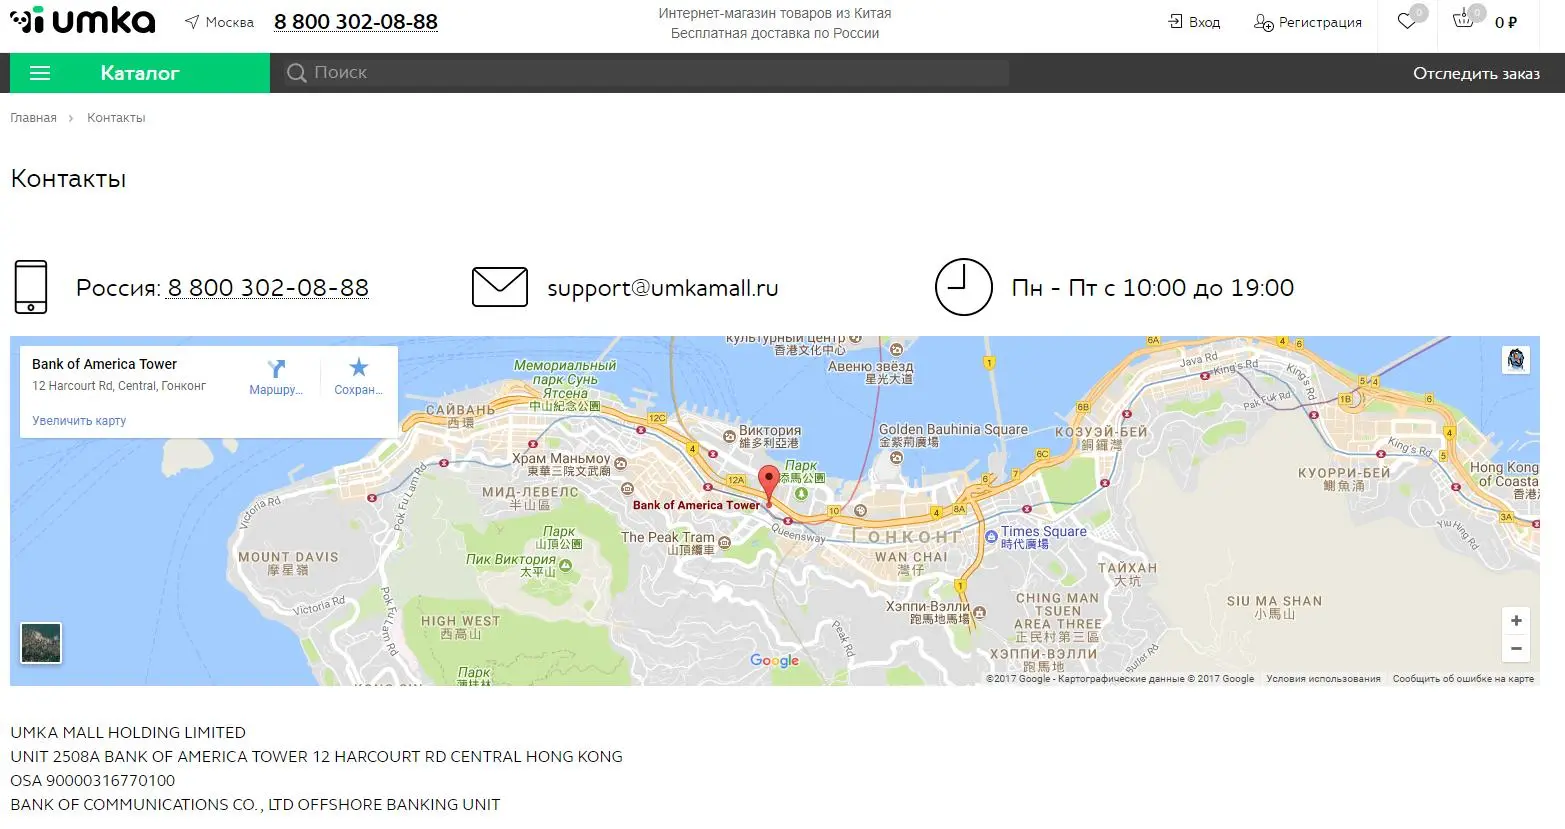The image size is (1565, 829).
Task: Open the wishlist heart icon
Action: click(x=1408, y=21)
